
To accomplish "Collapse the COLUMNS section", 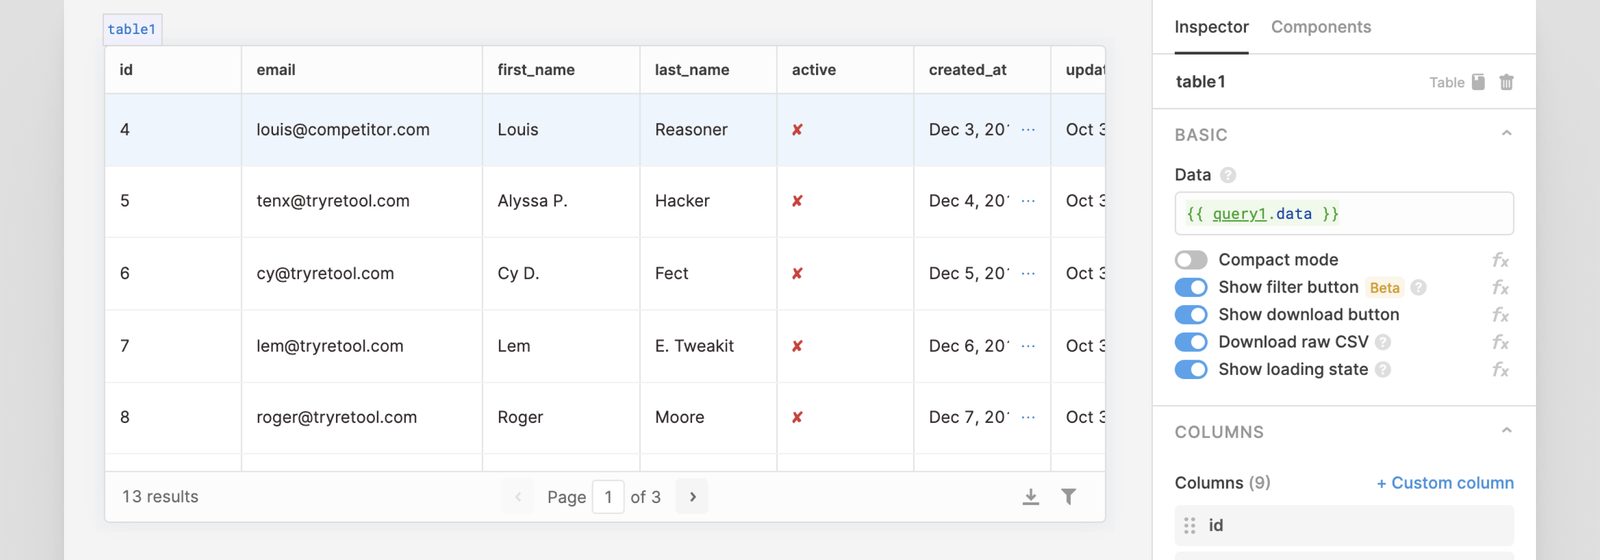I will 1506,431.
